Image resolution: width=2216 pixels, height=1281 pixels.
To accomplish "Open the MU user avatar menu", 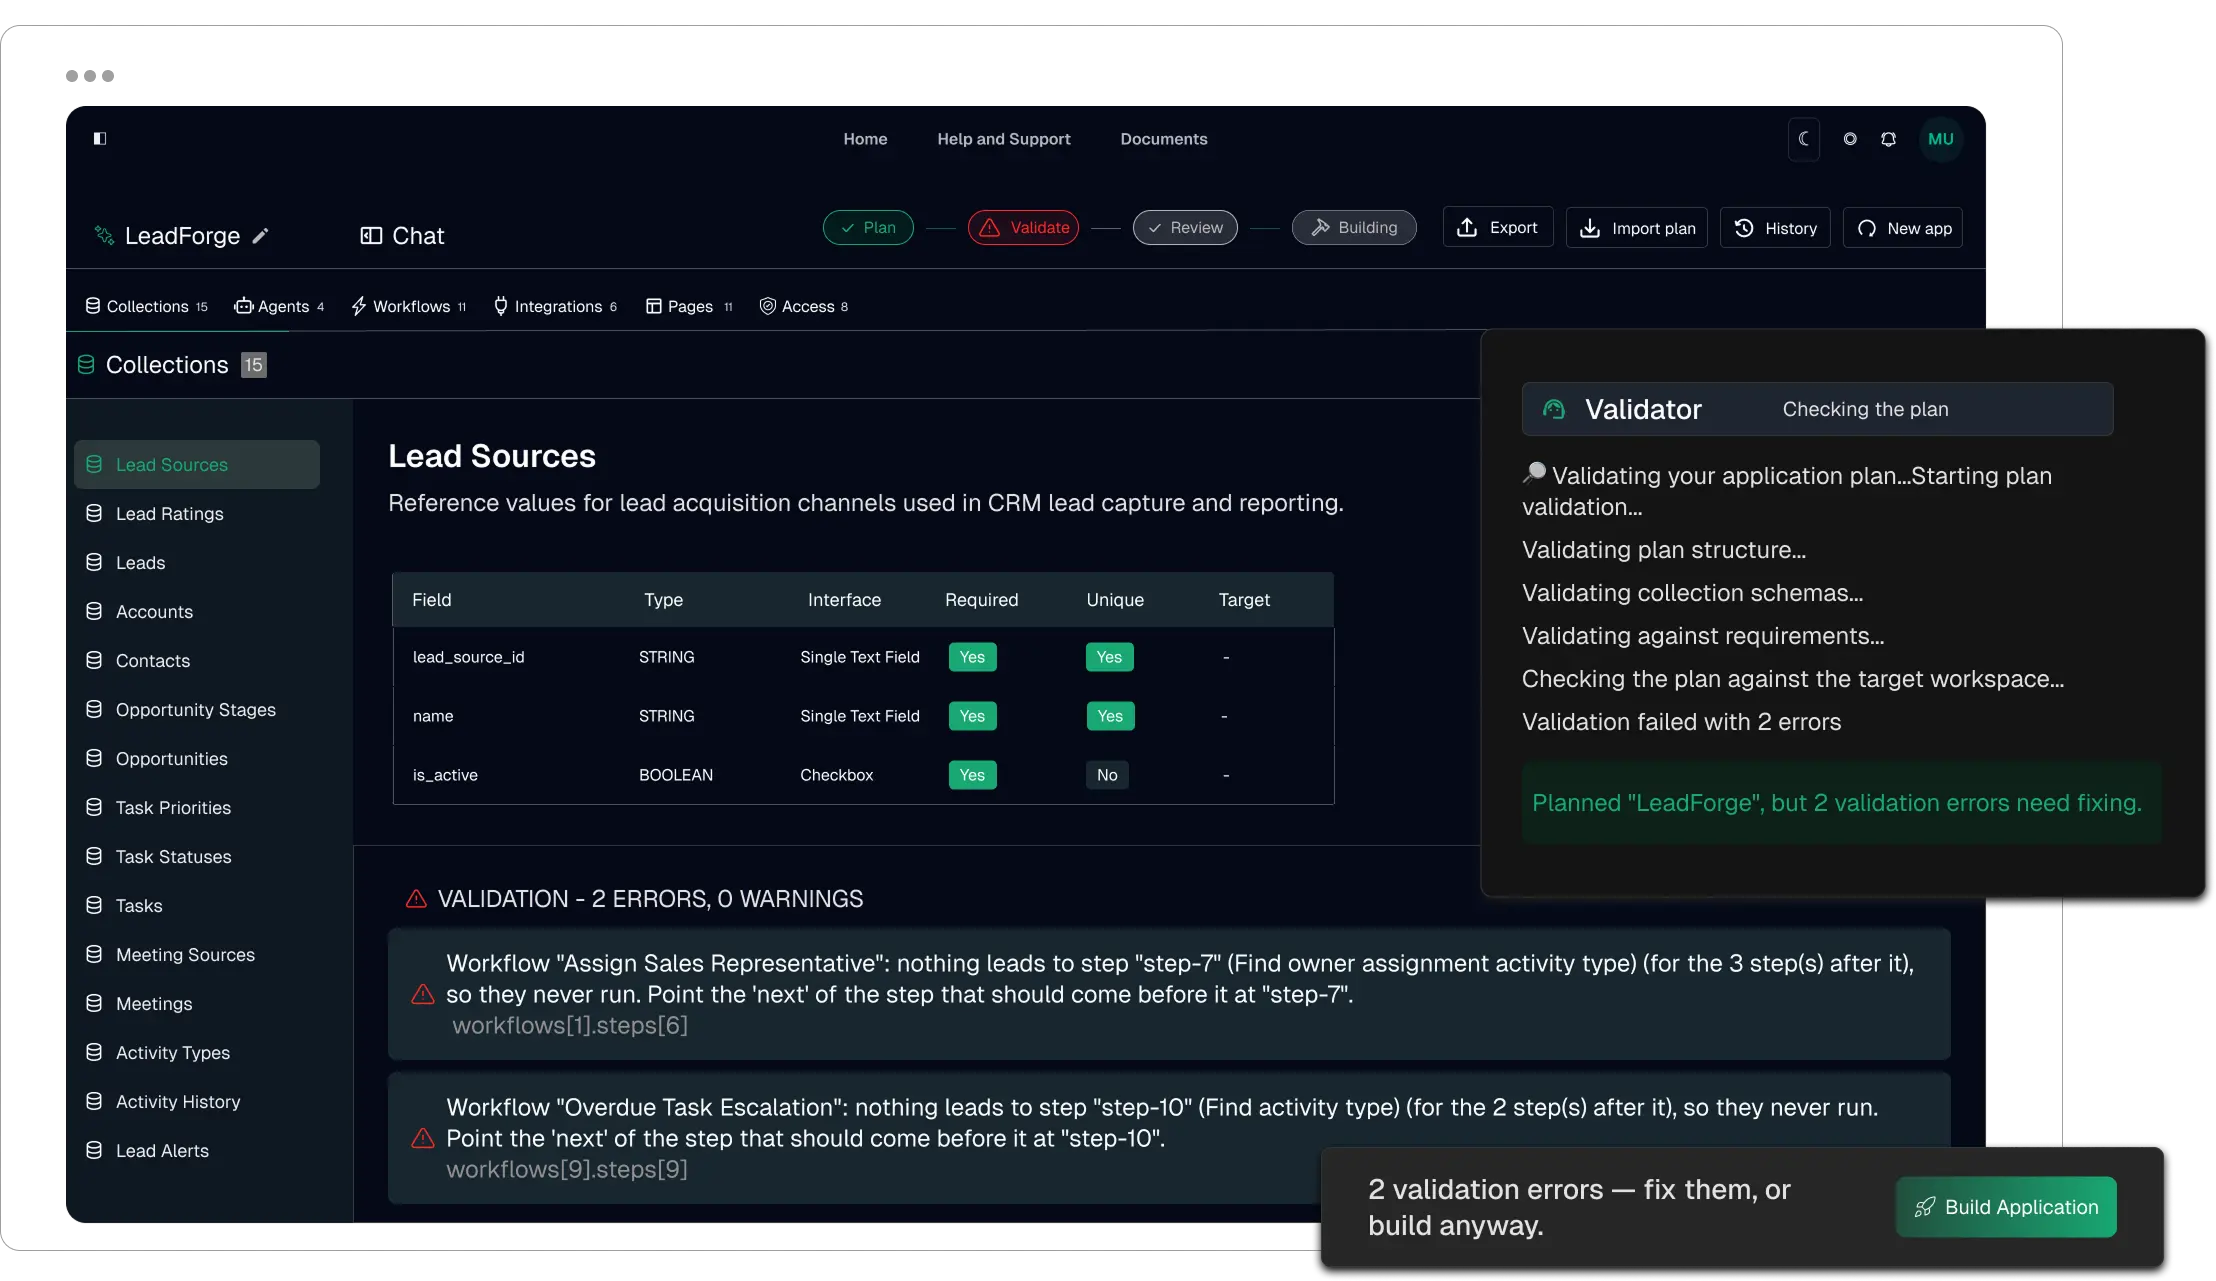I will pyautogui.click(x=1941, y=139).
